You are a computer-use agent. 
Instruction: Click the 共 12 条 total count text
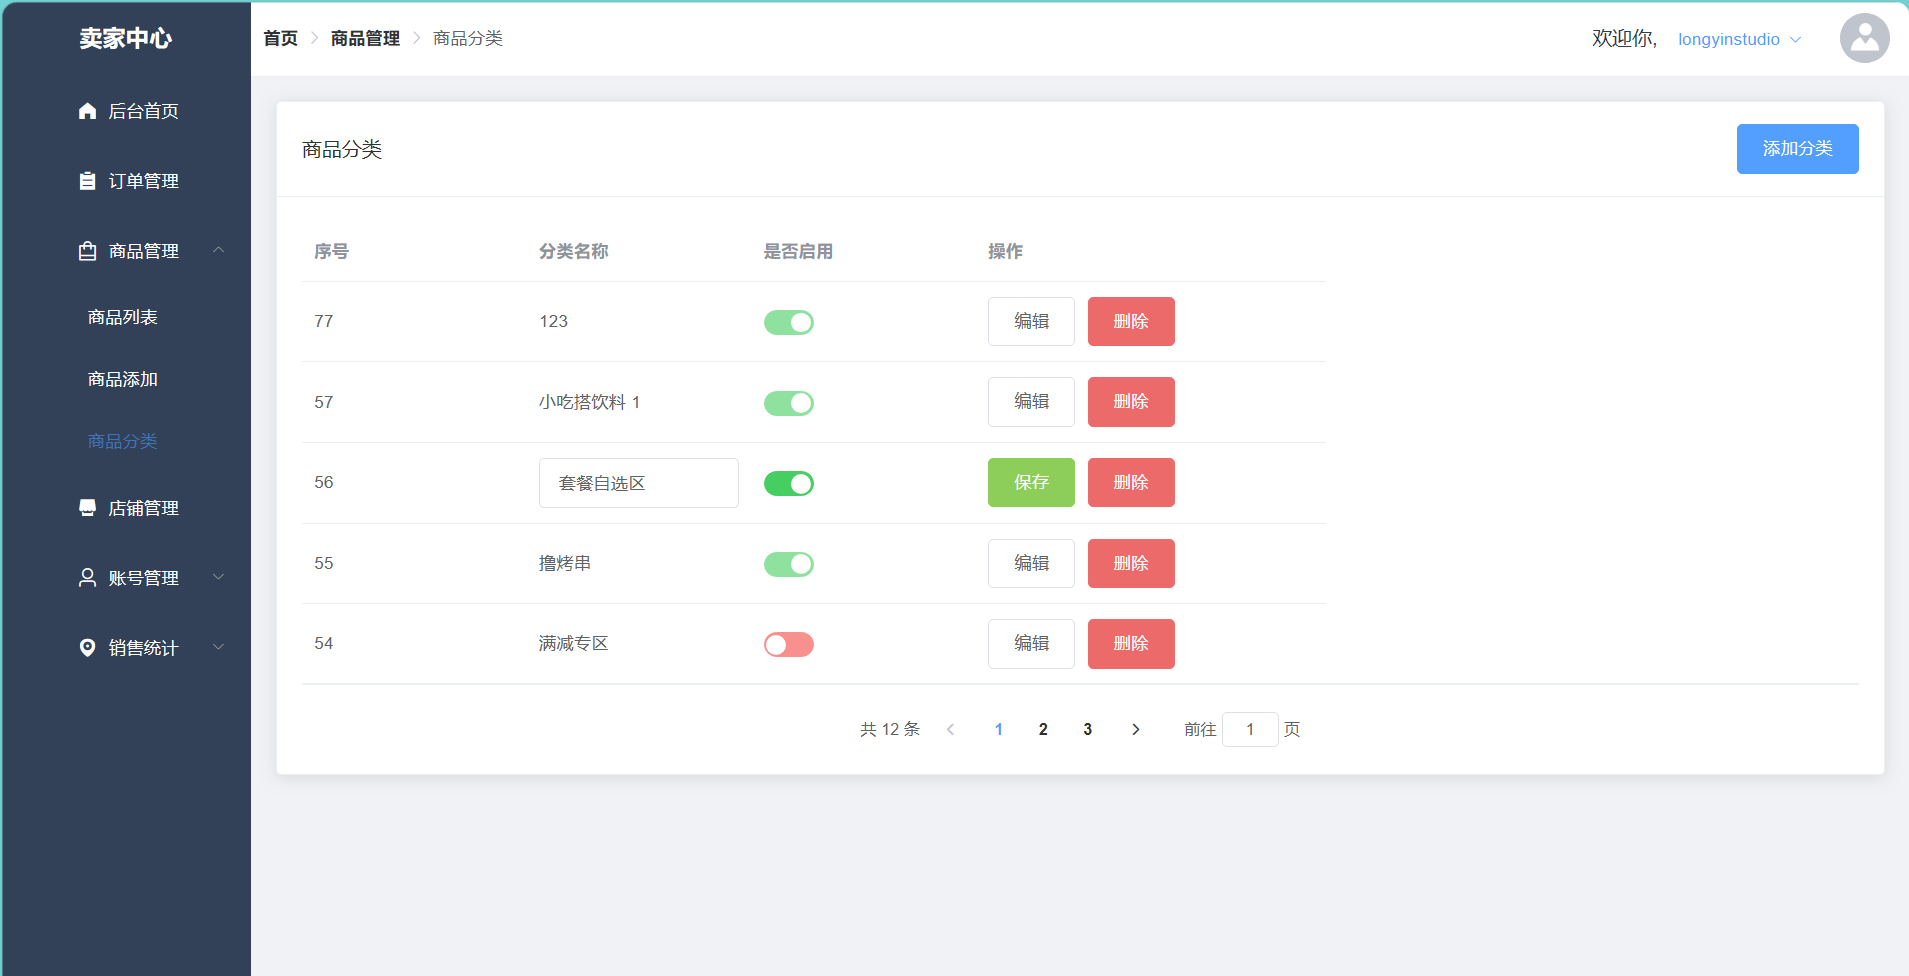point(890,729)
